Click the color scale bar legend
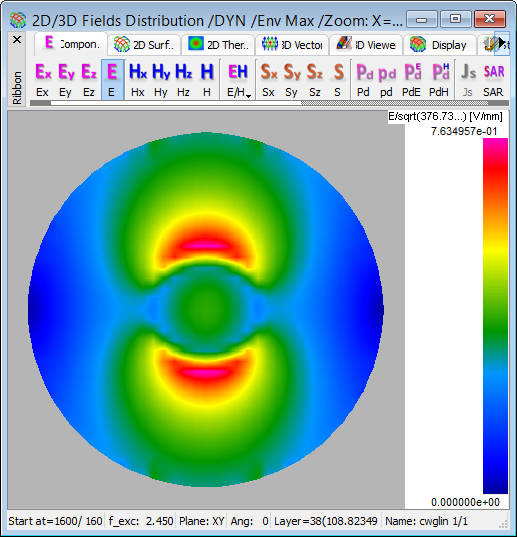 tap(495, 316)
